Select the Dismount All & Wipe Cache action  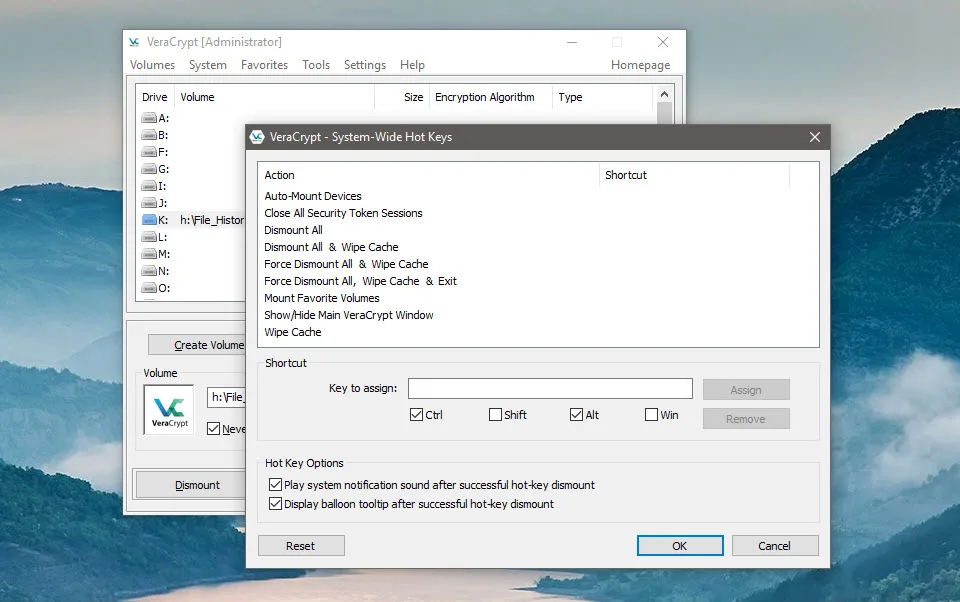331,247
